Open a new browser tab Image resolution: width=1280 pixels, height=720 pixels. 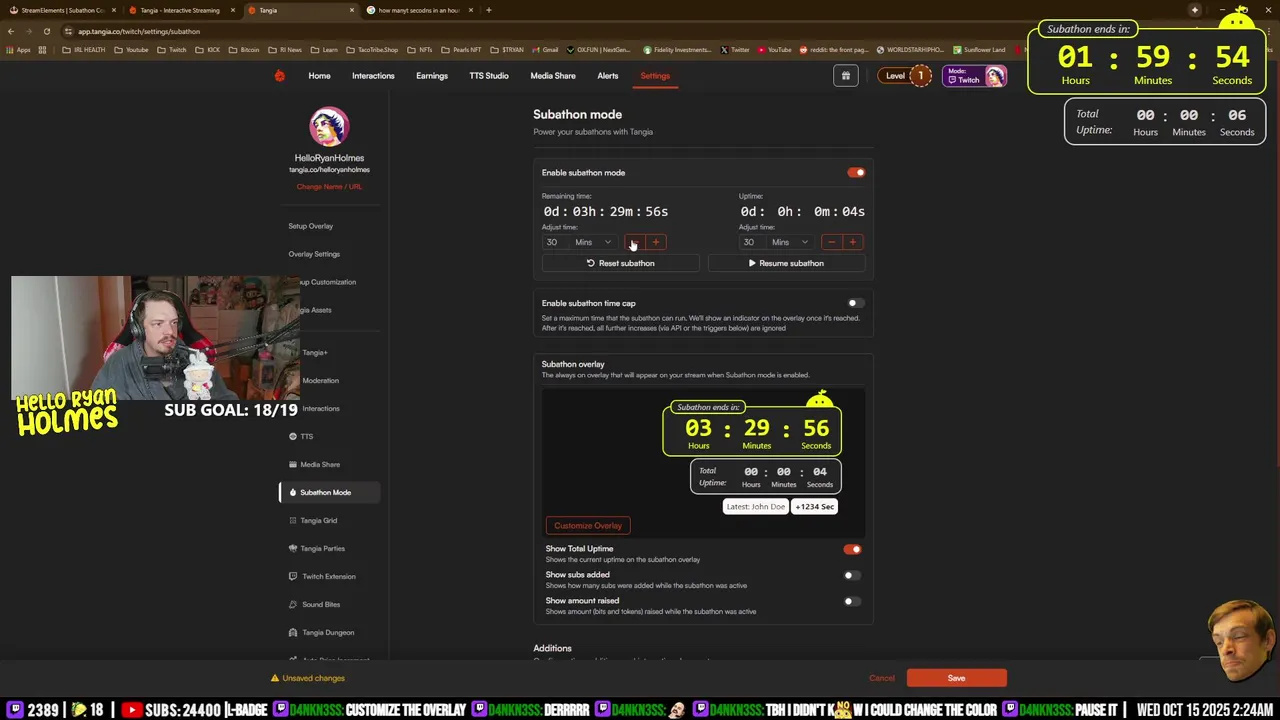[488, 10]
